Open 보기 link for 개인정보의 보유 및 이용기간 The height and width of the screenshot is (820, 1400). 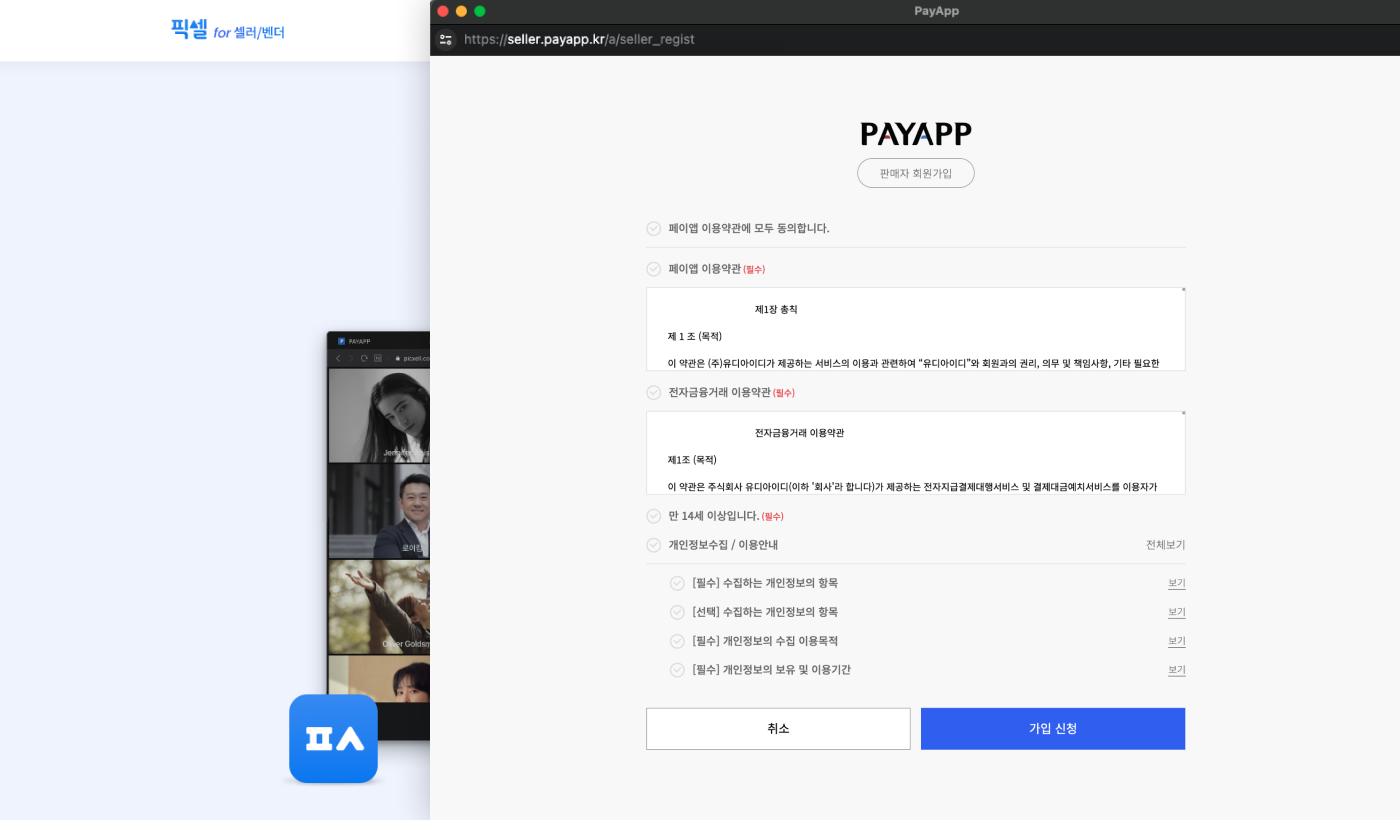tap(1176, 670)
